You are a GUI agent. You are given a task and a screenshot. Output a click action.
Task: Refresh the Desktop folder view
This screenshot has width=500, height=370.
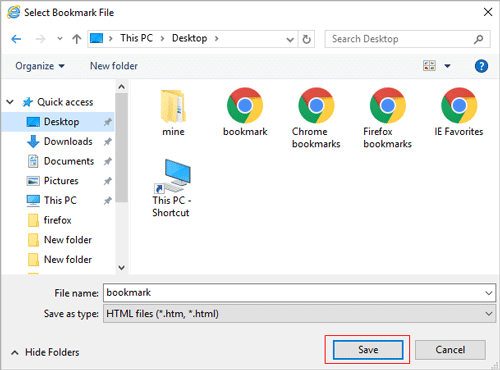coord(306,39)
